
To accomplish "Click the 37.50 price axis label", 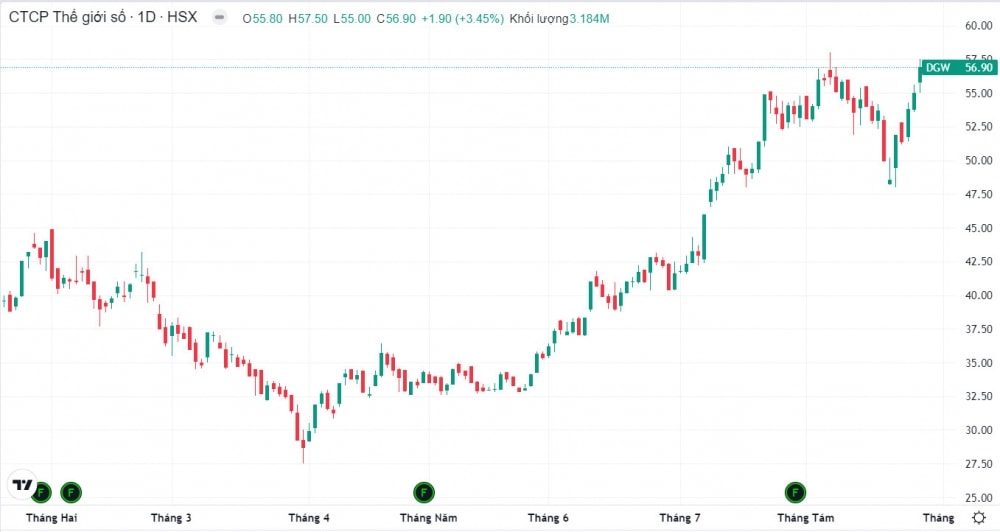I will (x=978, y=329).
